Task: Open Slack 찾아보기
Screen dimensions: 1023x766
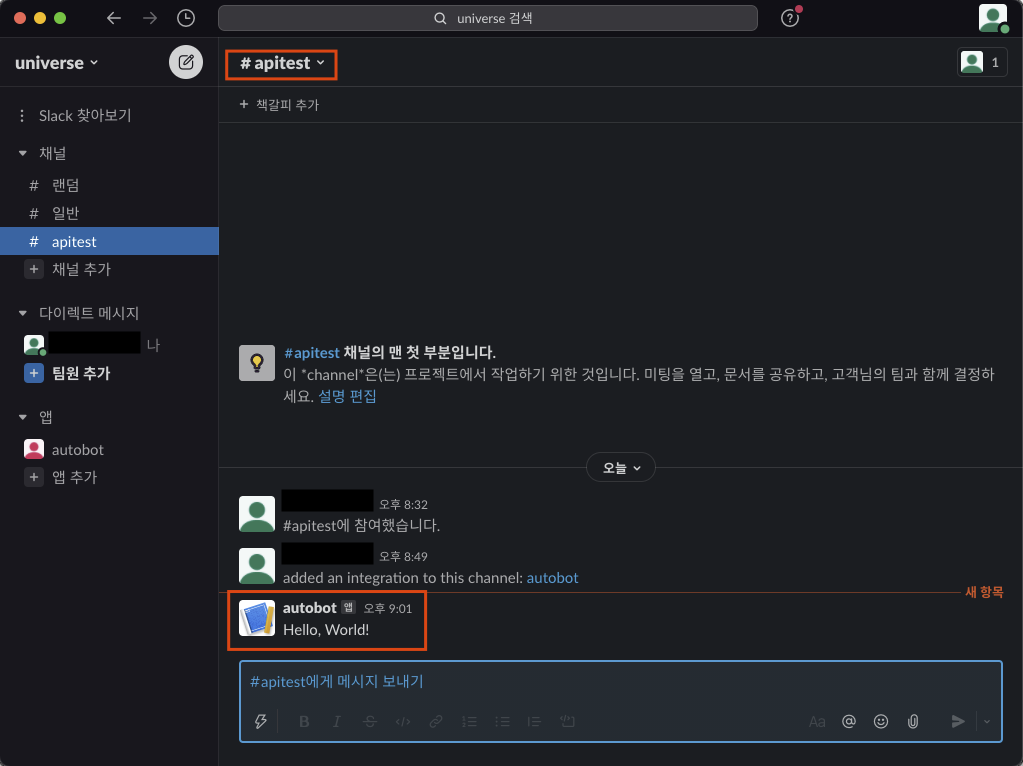Action: [x=85, y=115]
